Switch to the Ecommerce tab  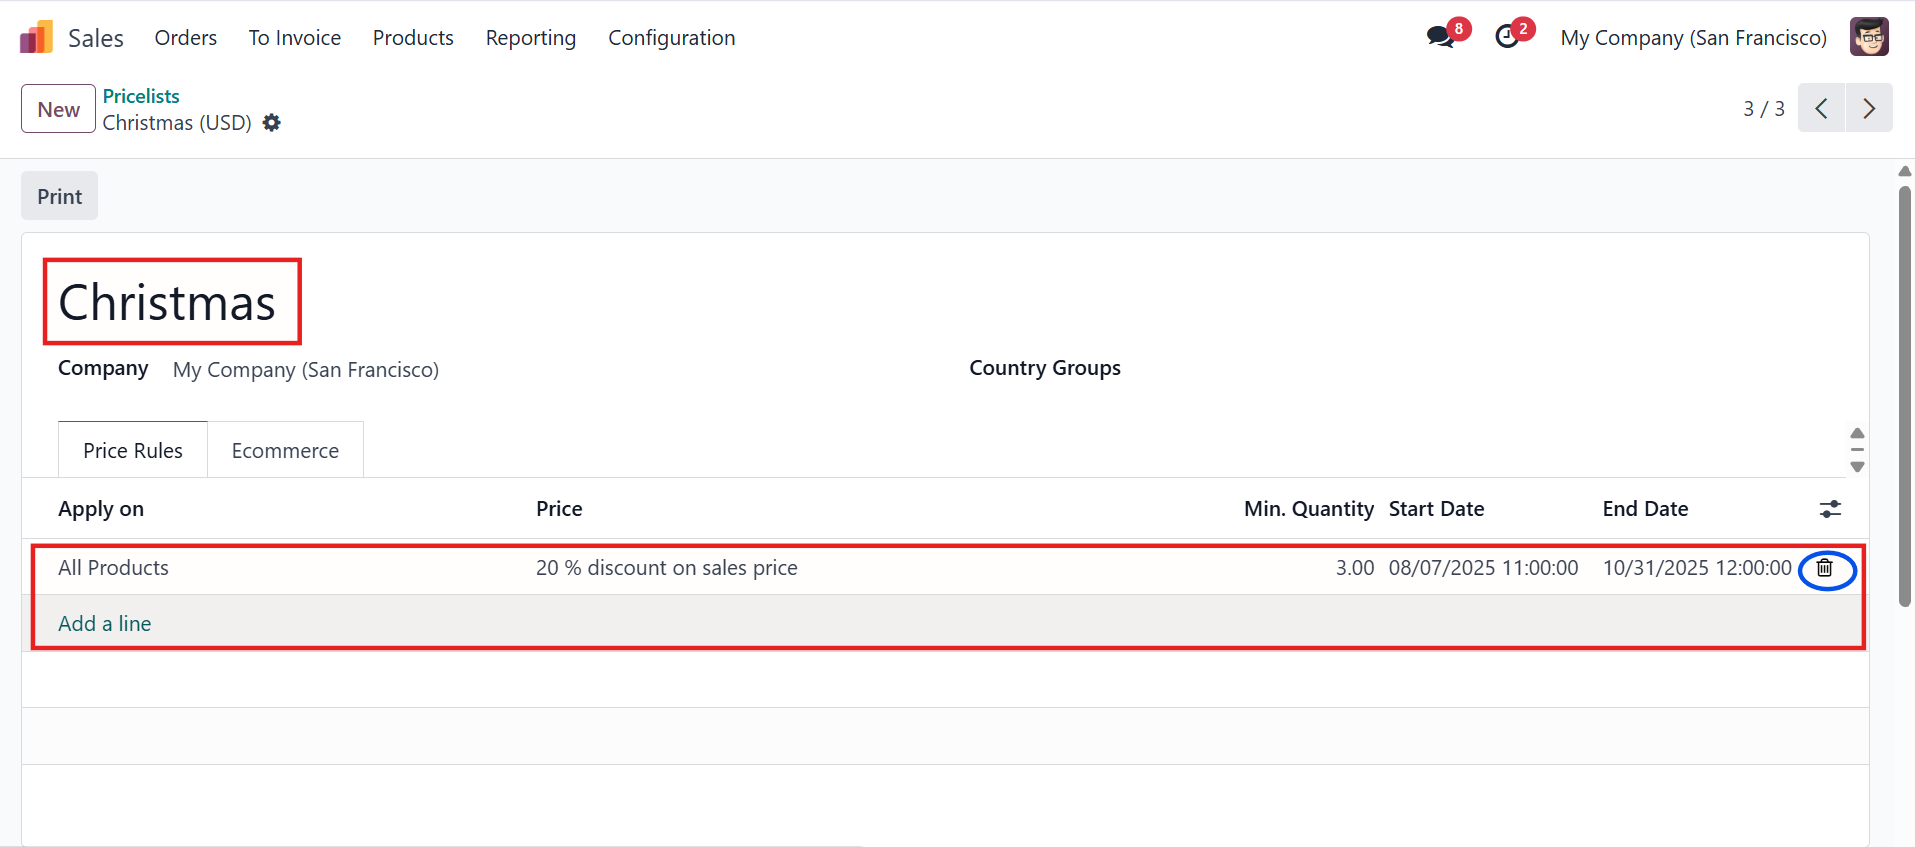[285, 450]
